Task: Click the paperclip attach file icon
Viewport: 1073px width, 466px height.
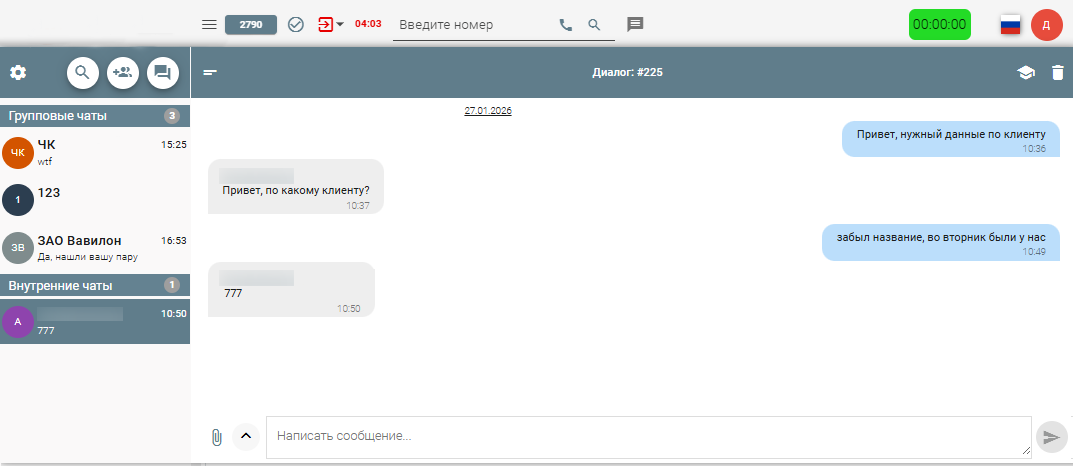Action: point(216,437)
